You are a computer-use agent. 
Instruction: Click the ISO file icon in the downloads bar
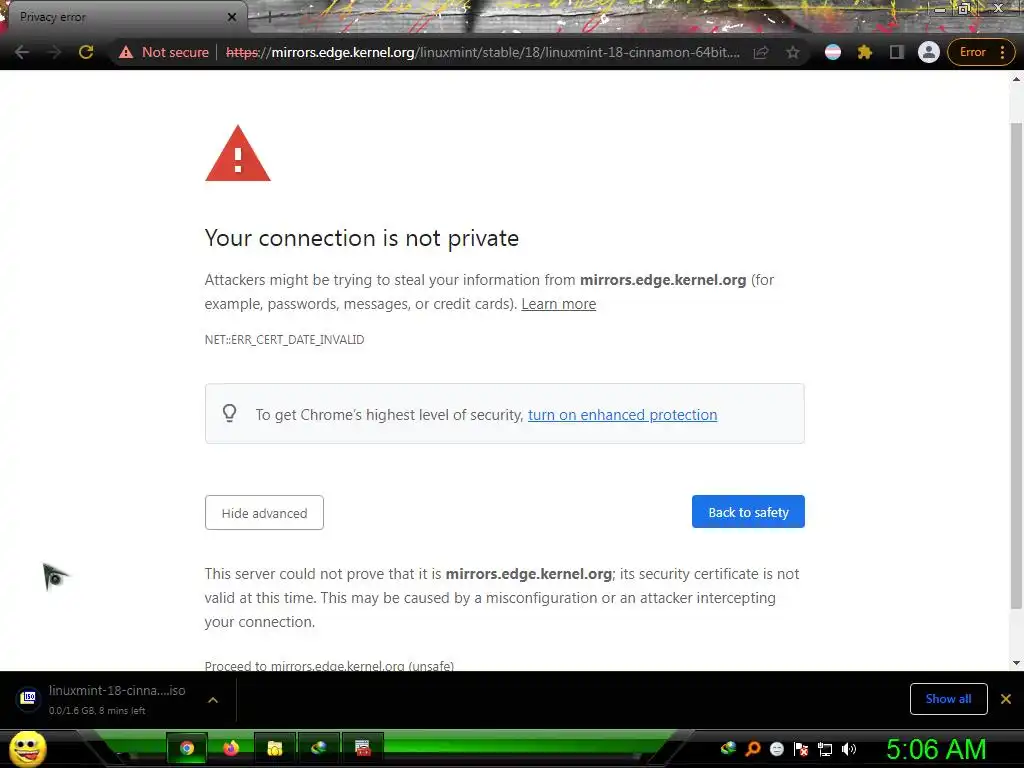28,698
